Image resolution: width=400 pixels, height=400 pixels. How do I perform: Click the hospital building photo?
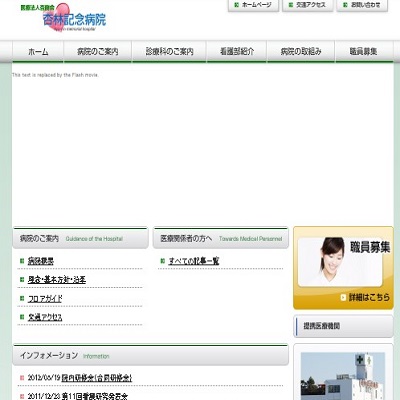[343, 376]
